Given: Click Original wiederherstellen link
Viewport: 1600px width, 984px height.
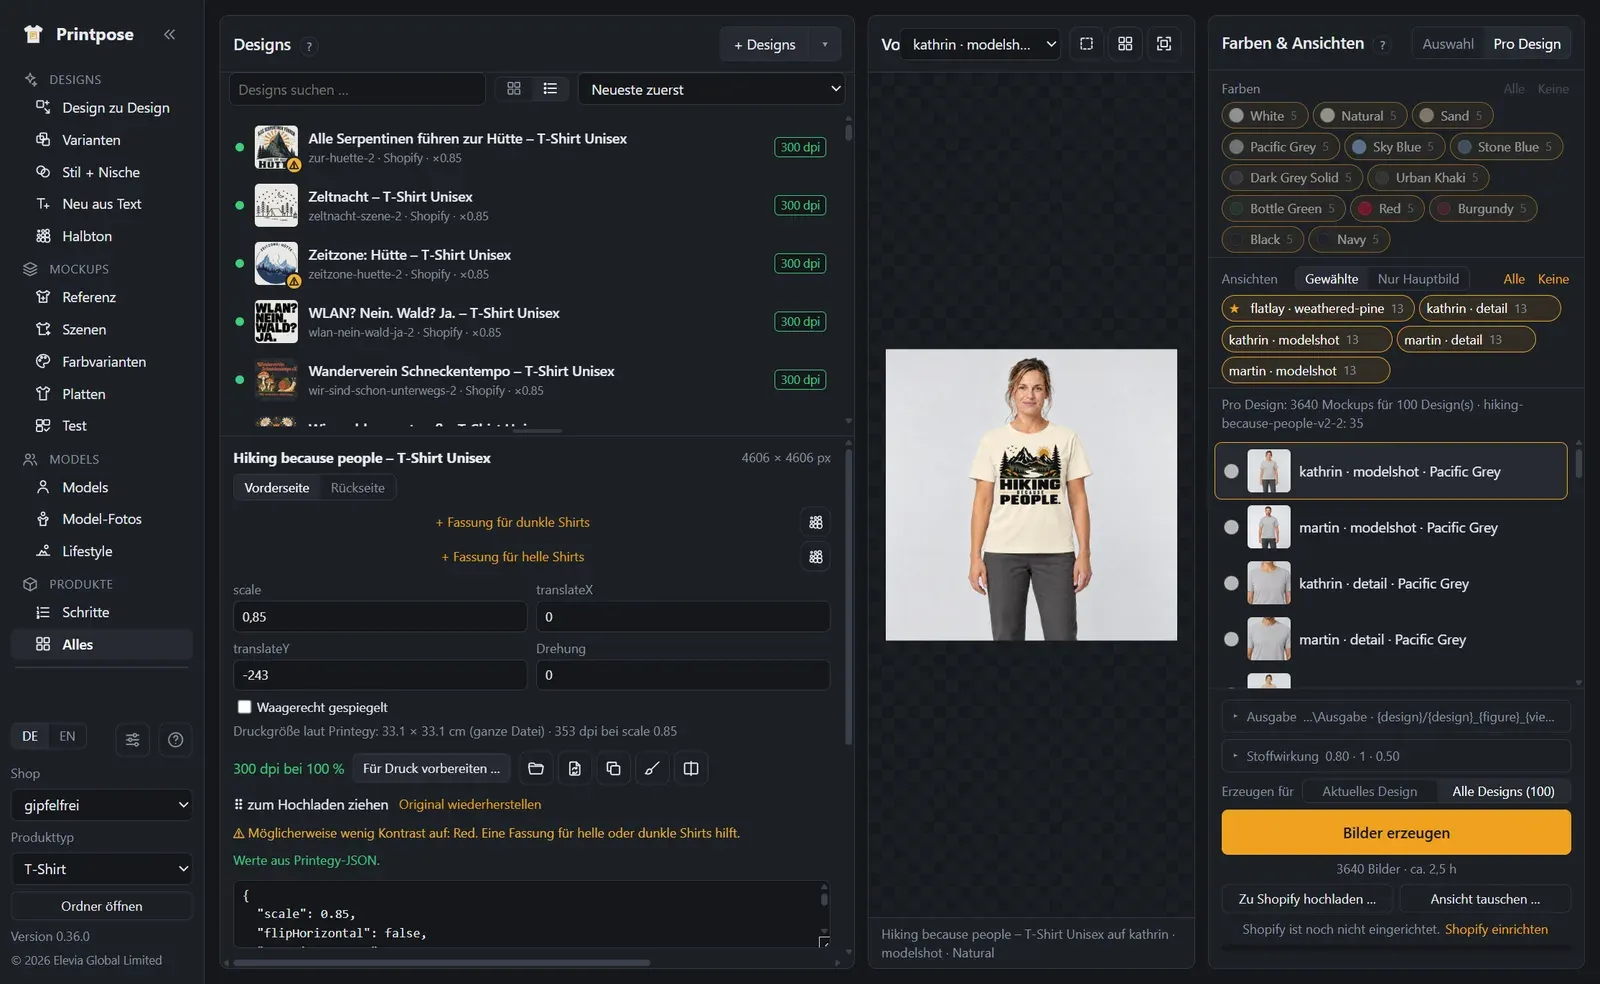Looking at the screenshot, I should pyautogui.click(x=470, y=804).
